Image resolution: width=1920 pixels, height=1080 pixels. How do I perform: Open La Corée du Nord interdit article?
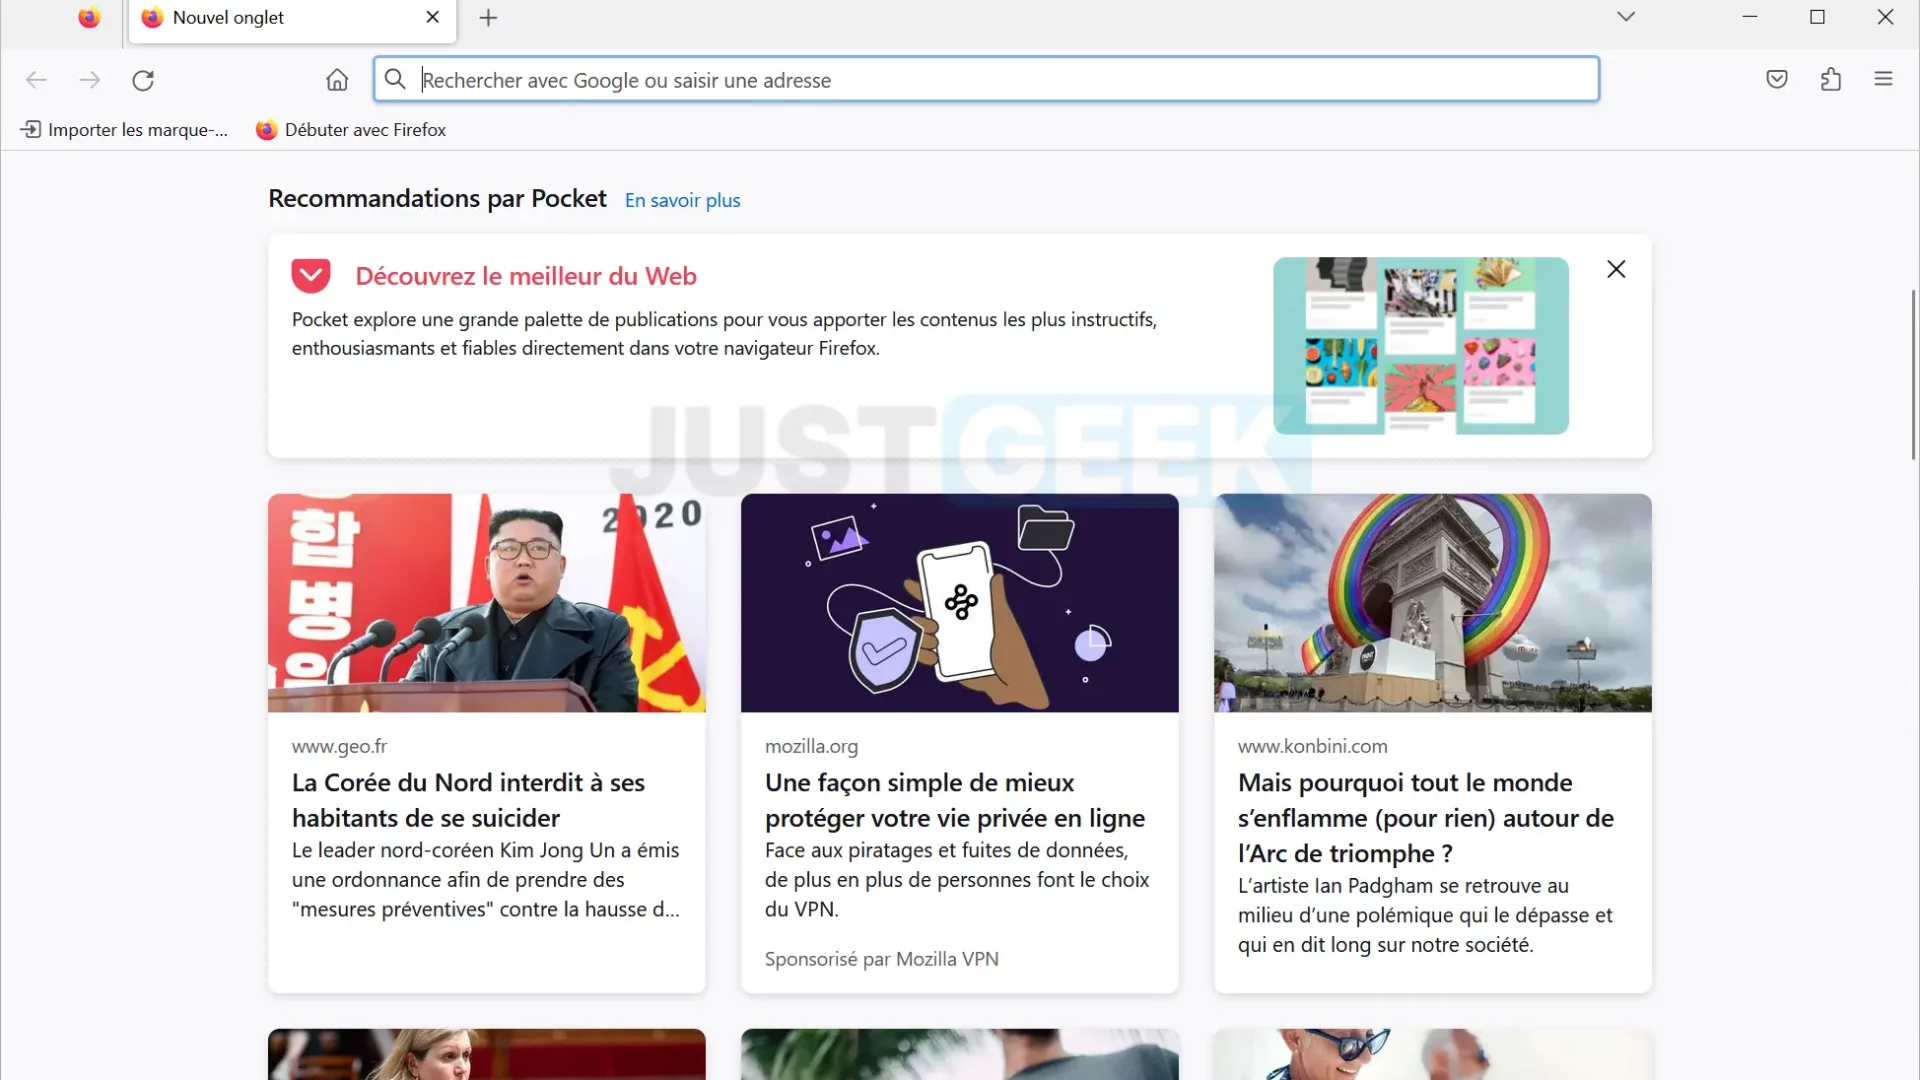468,800
